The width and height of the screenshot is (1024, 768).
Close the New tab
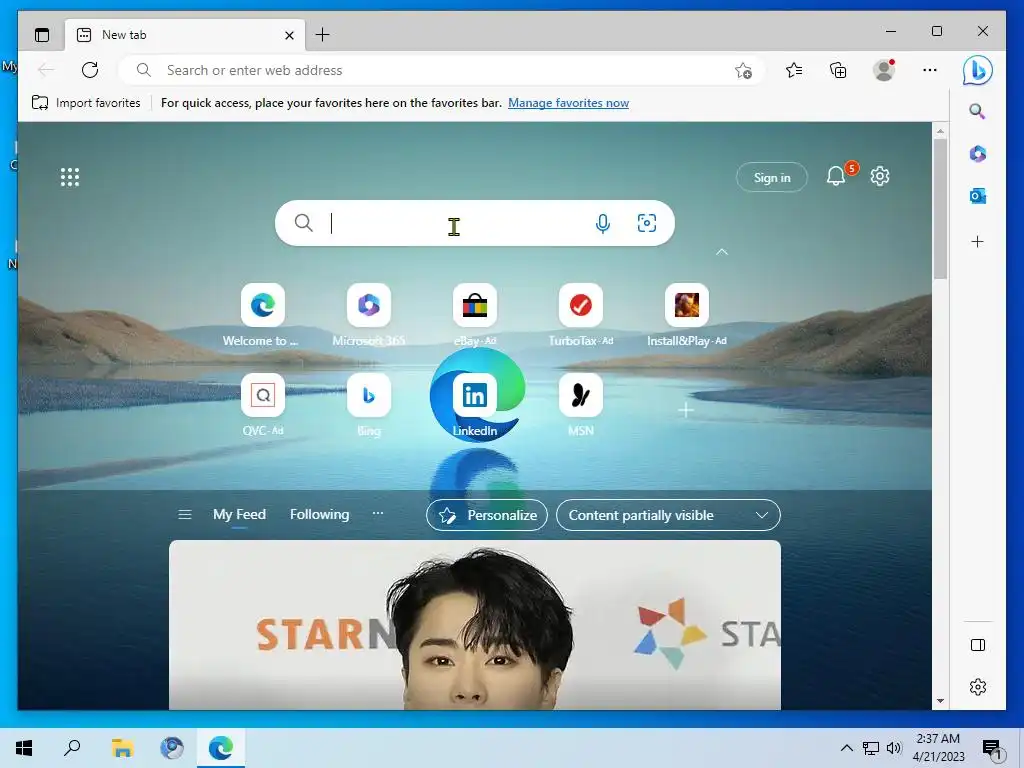[289, 35]
